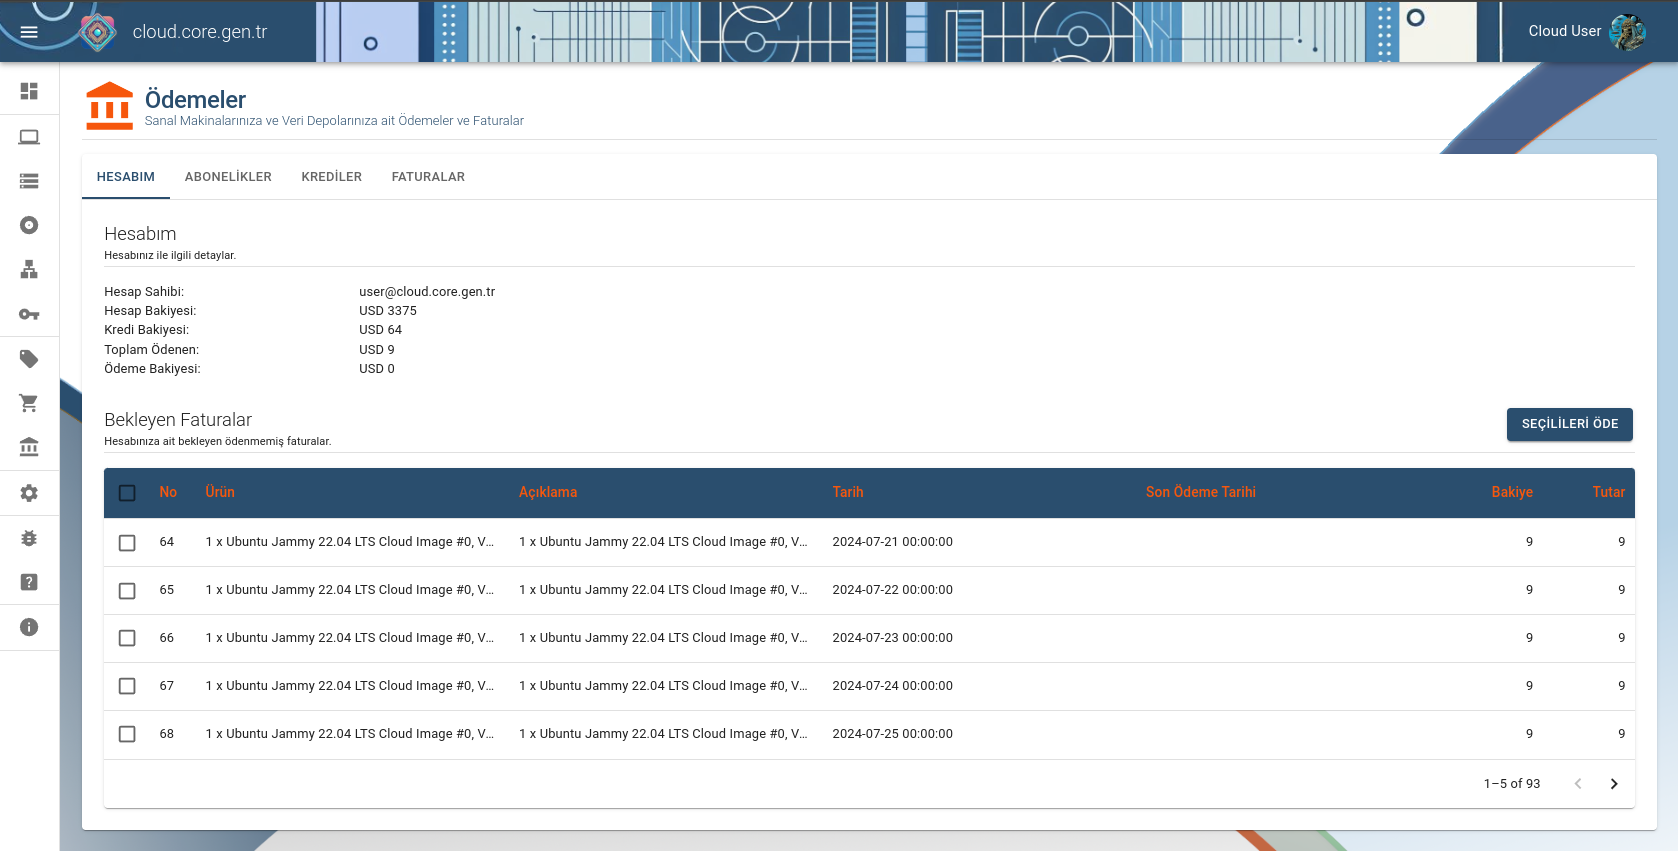This screenshot has height=851, width=1678.
Task: Click the cloud.core.gen.tr logo icon
Action: [97, 32]
